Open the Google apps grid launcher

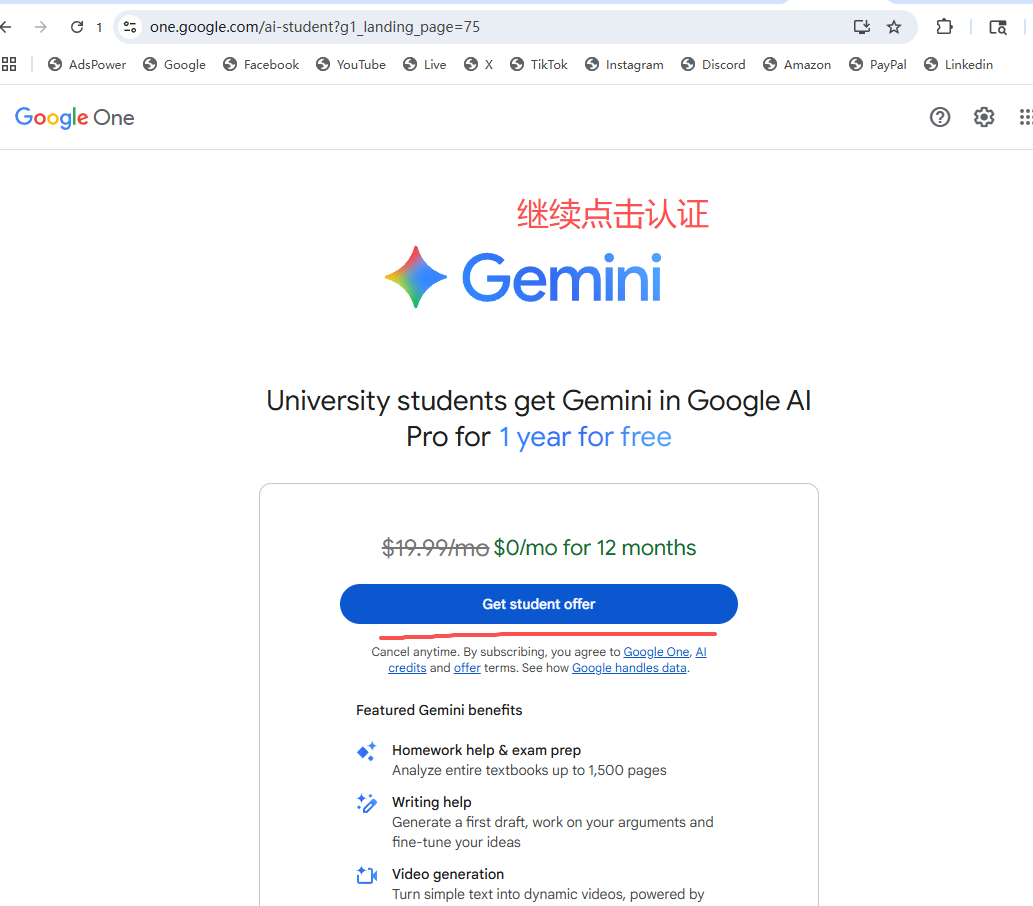pos(1025,118)
